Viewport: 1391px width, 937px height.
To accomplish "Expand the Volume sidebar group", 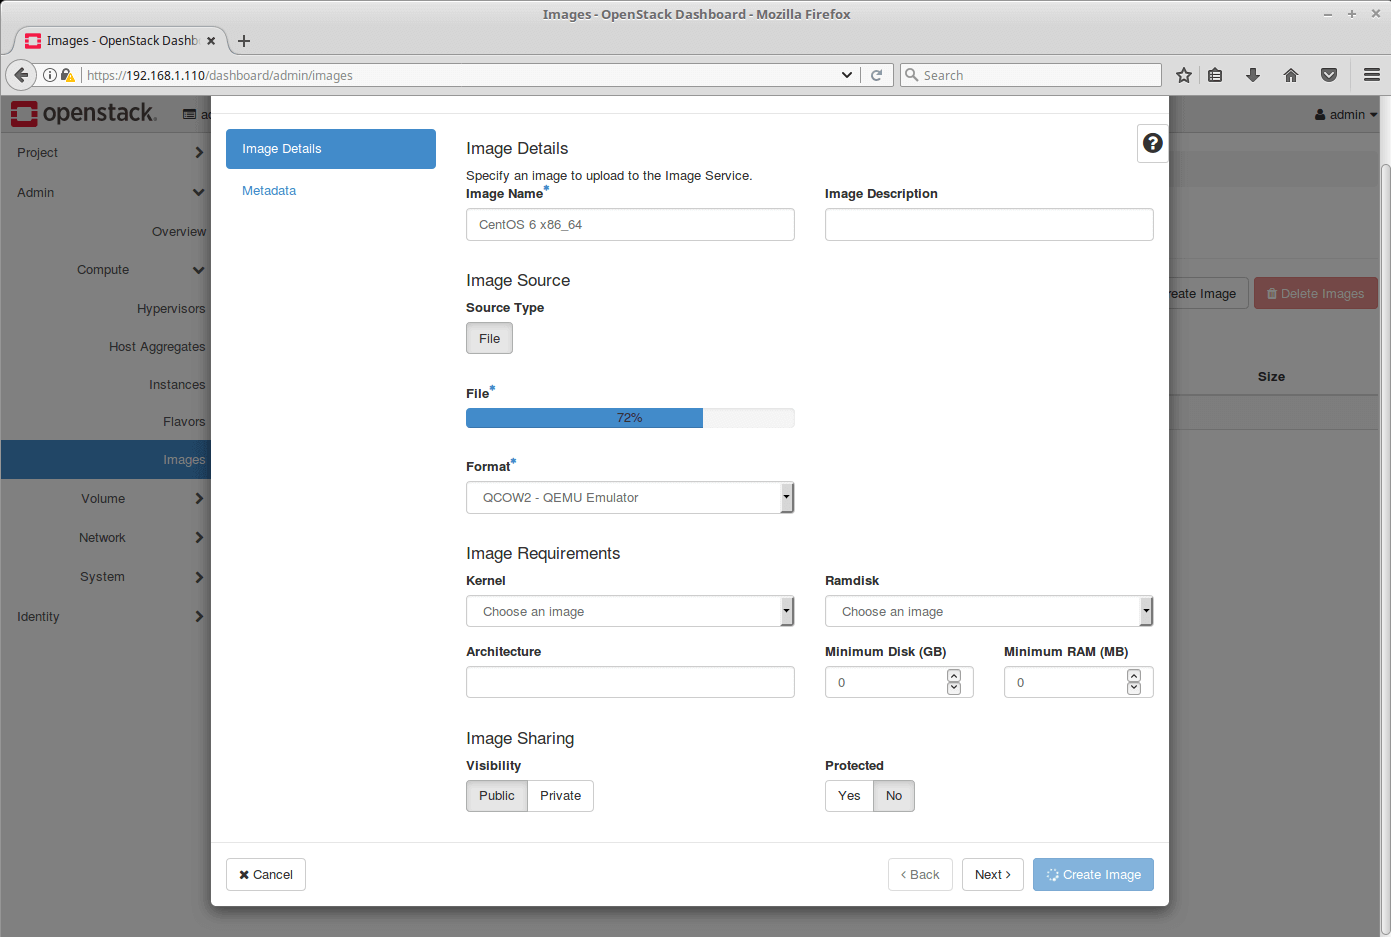I will pos(105,499).
